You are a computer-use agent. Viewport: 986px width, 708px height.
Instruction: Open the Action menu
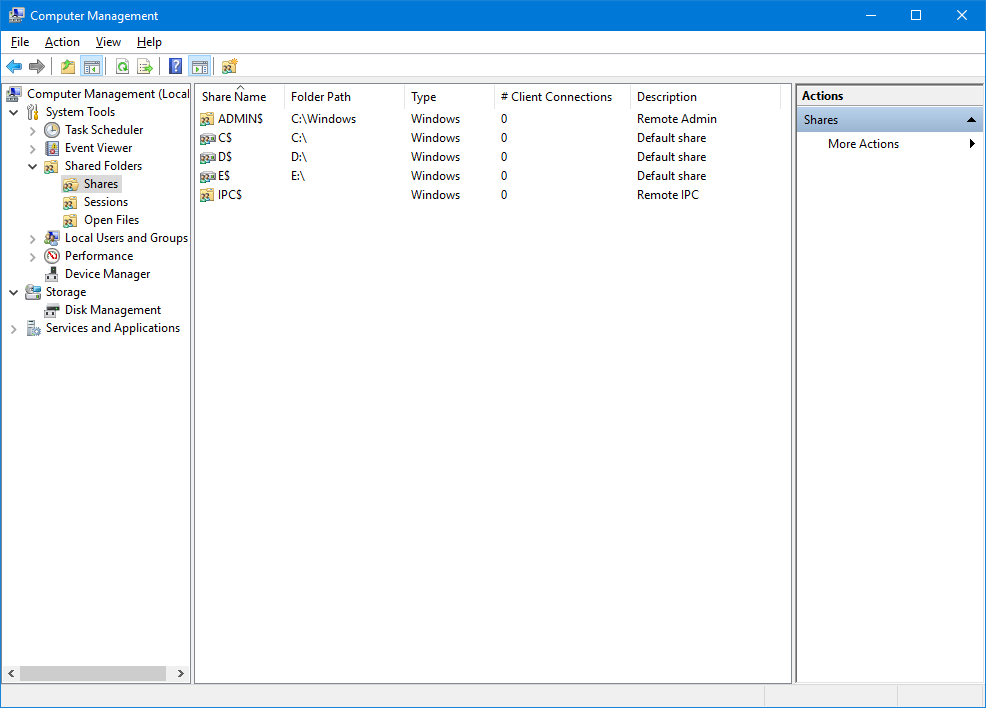coord(62,42)
